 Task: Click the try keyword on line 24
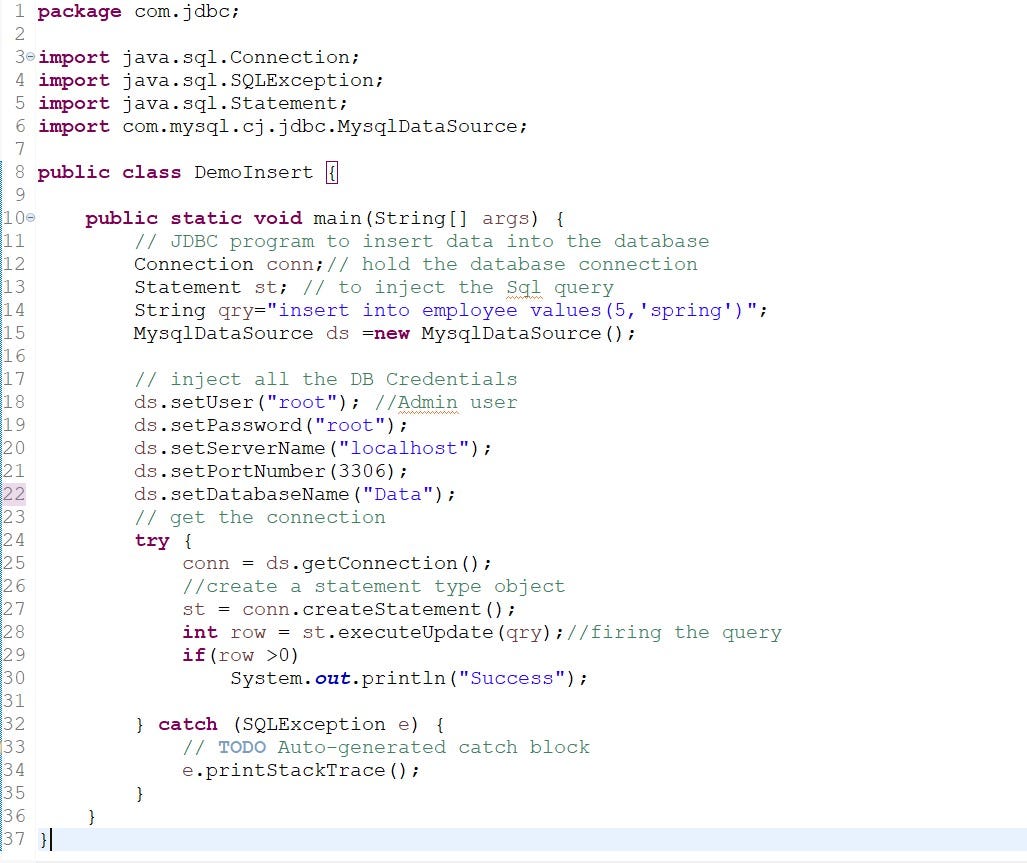click(x=151, y=540)
